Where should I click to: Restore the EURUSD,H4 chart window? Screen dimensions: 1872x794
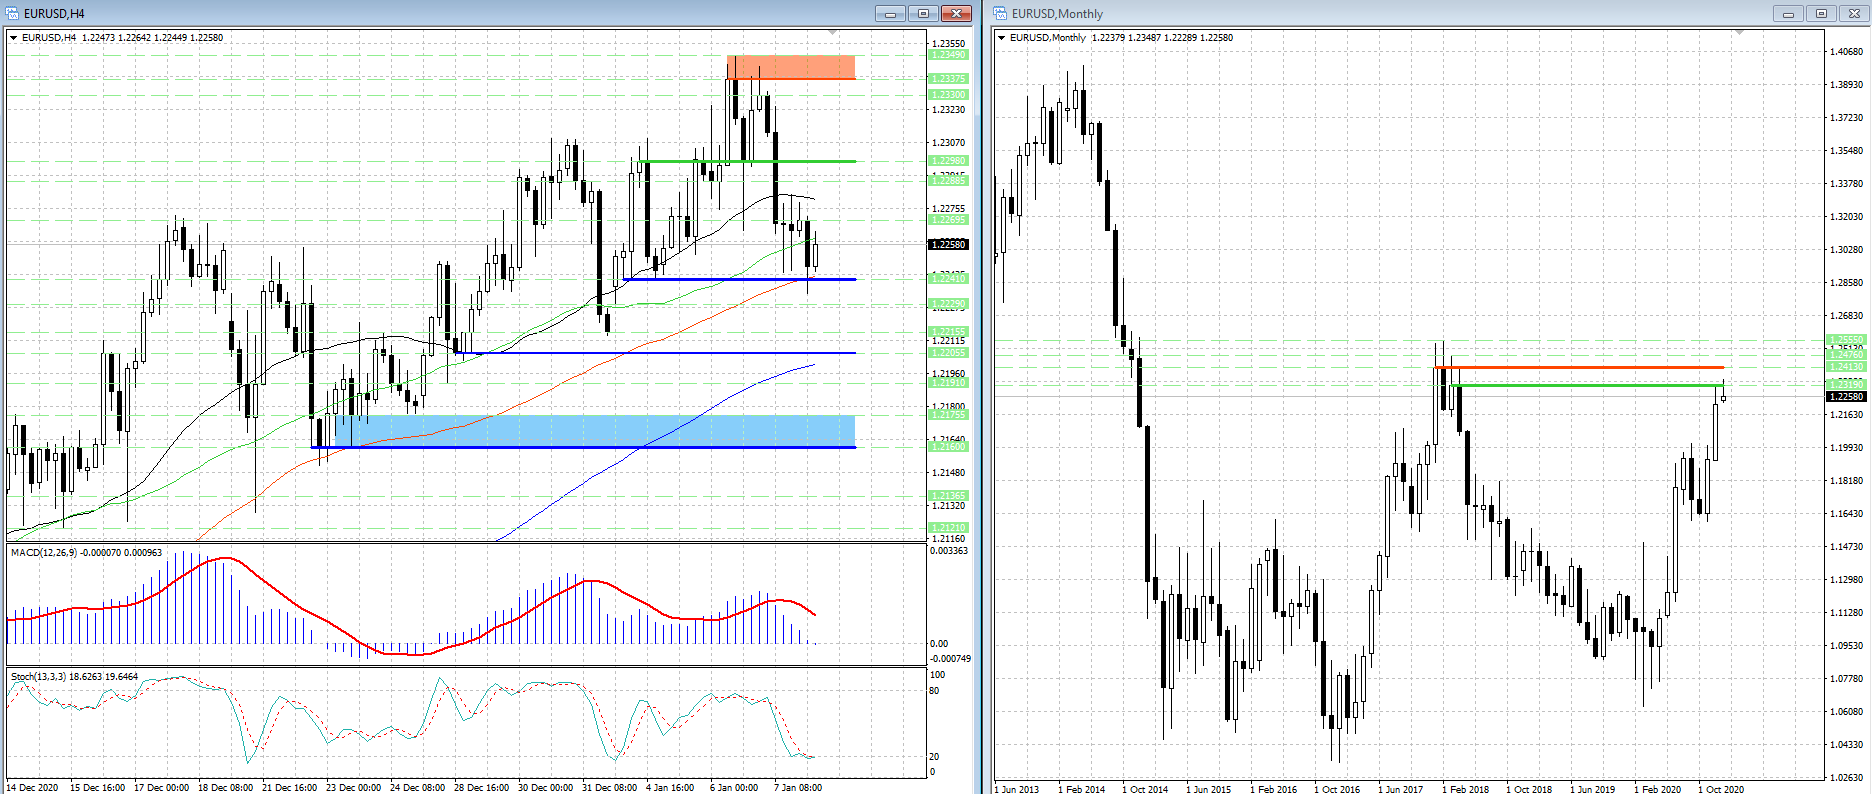tap(923, 13)
